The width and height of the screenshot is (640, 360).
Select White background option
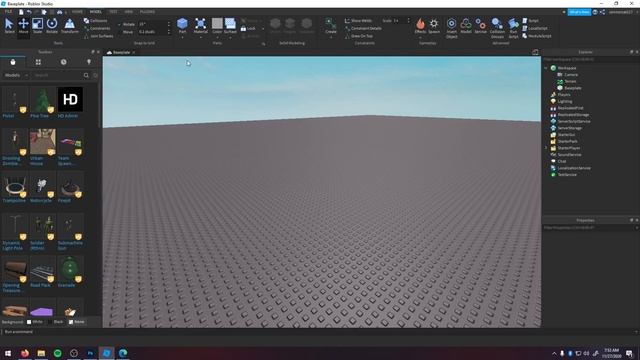pos(35,322)
